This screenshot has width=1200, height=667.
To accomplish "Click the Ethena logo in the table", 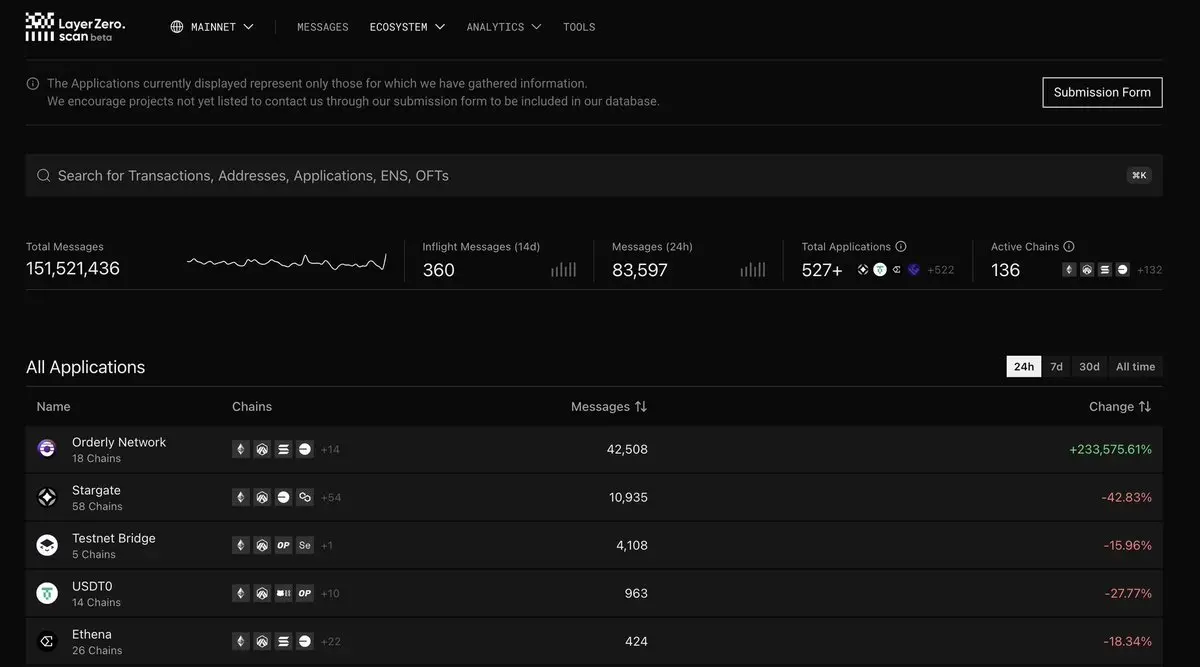I will pyautogui.click(x=47, y=641).
